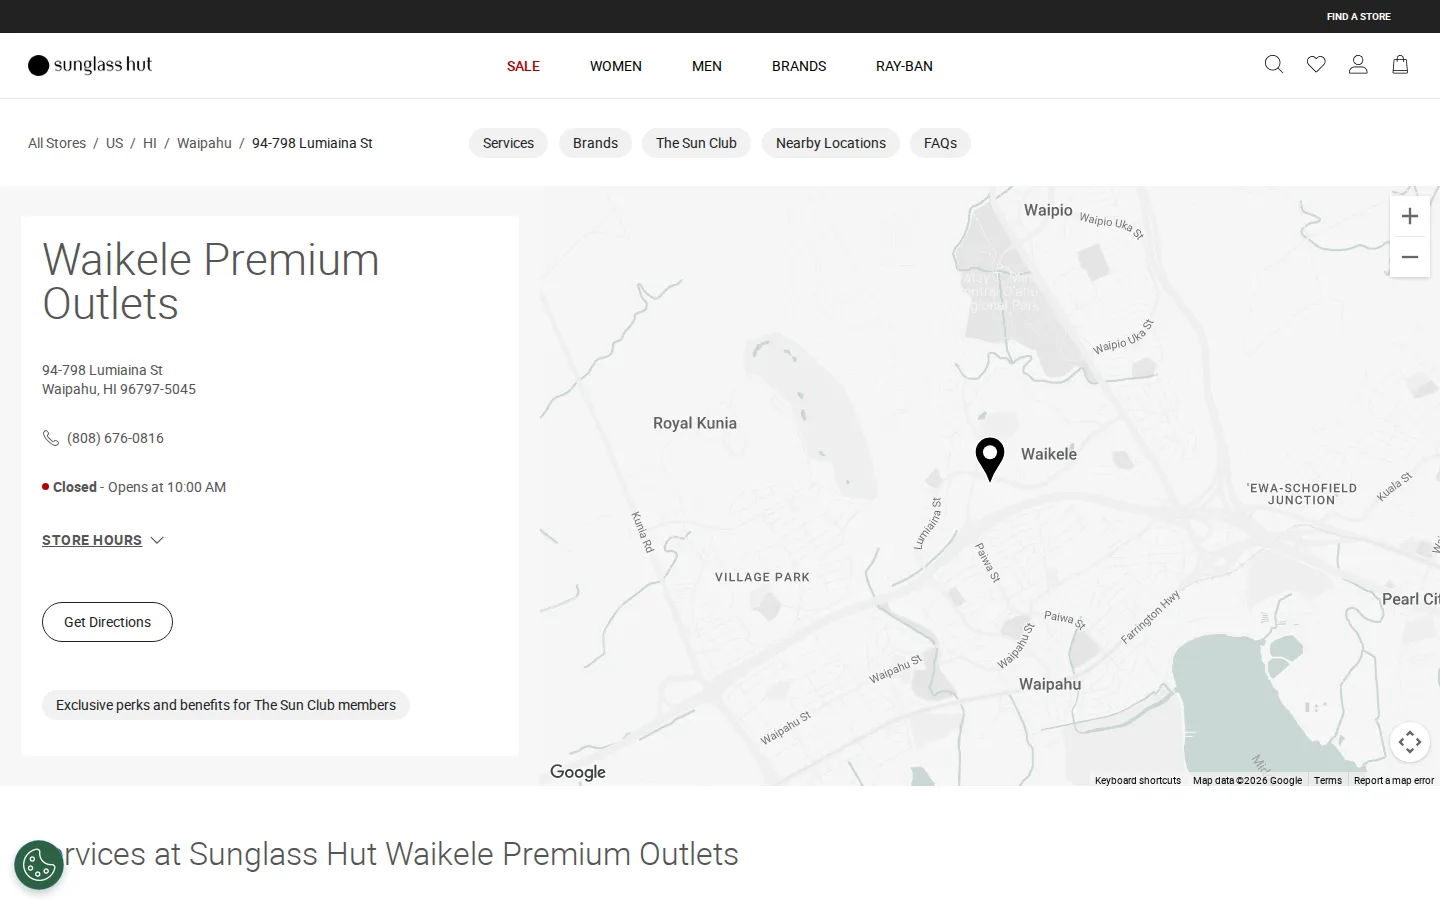
Task: Zoom in the map with plus
Action: coord(1410,216)
